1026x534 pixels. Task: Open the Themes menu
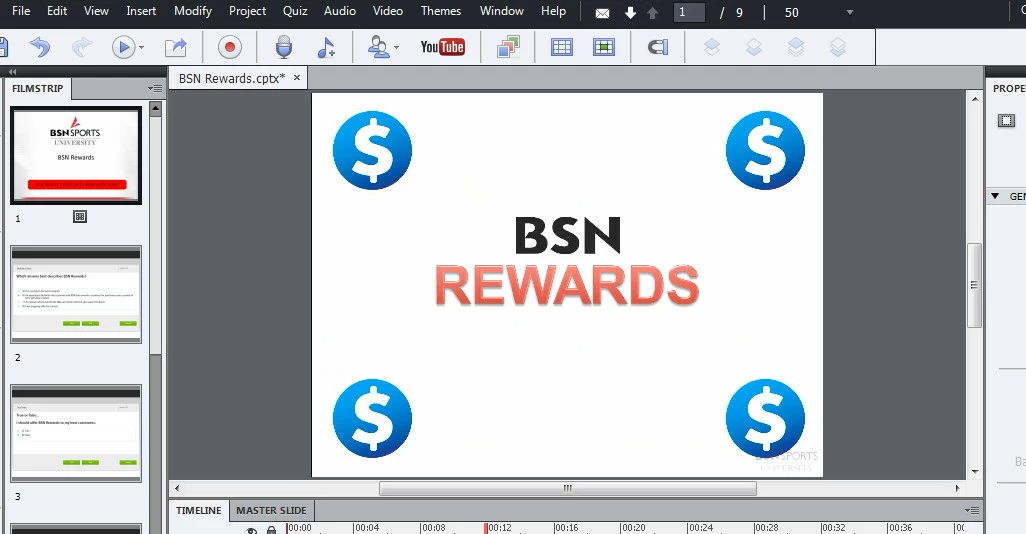coord(440,11)
